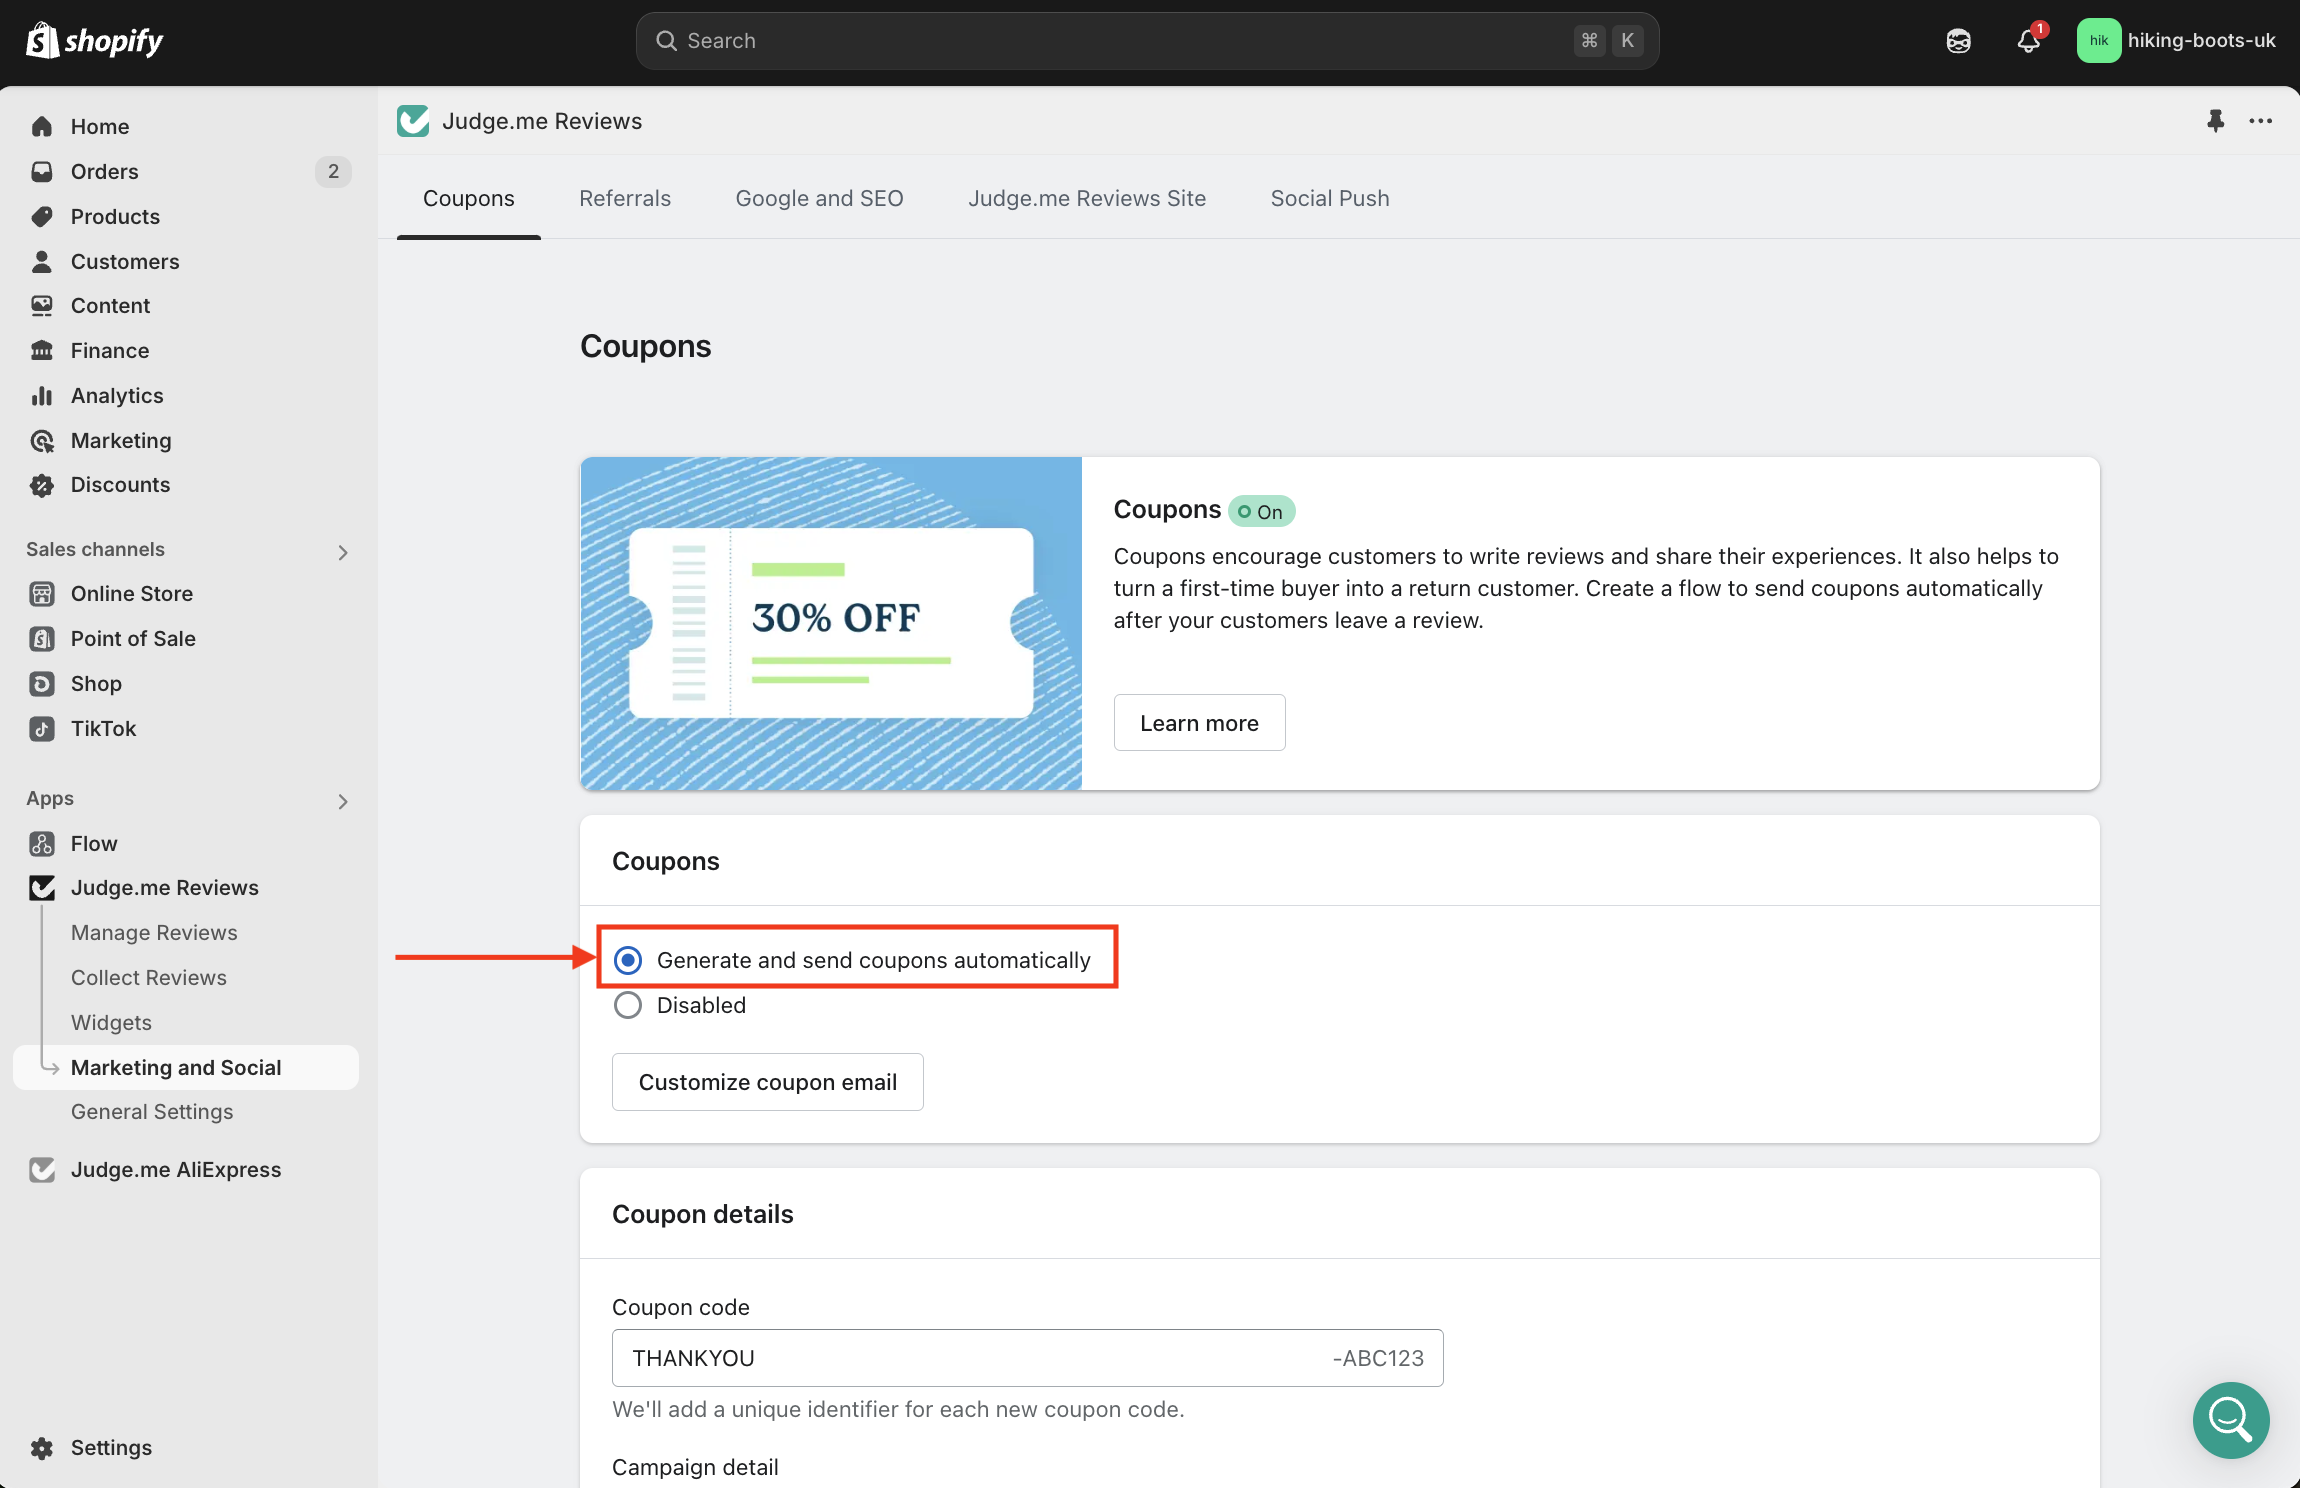Click the Learn more button

point(1199,722)
